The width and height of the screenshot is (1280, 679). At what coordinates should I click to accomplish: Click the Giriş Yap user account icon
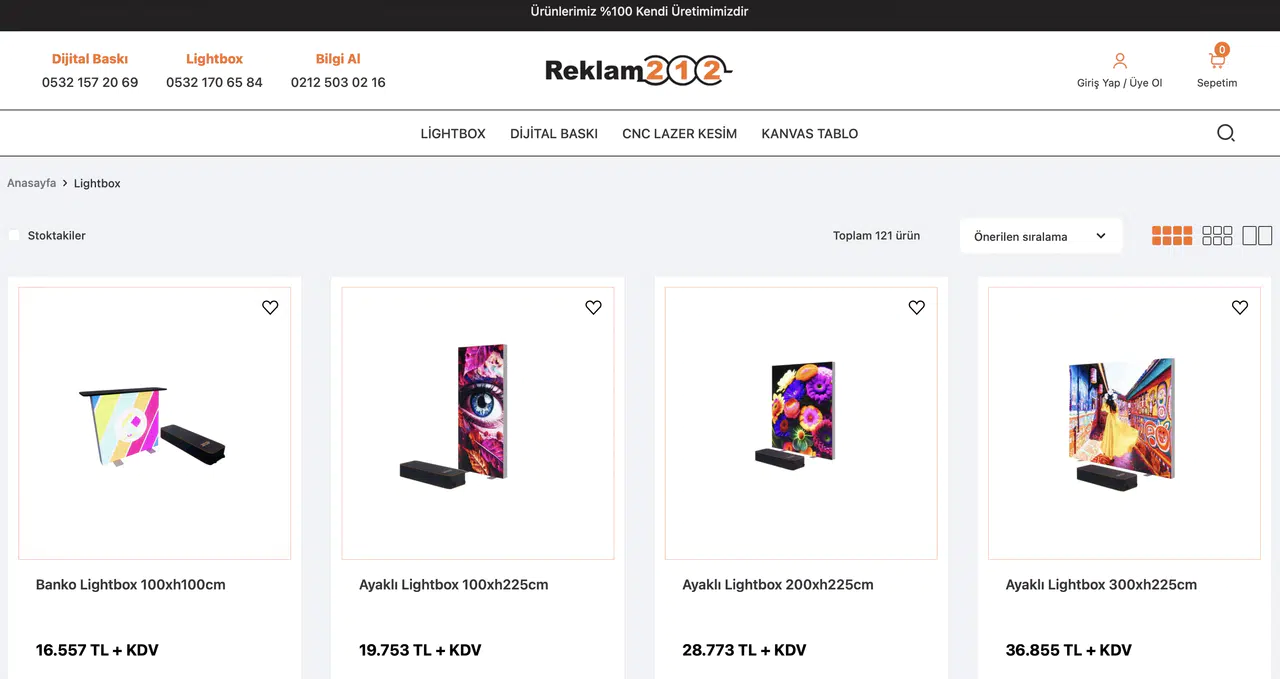[x=1120, y=61]
